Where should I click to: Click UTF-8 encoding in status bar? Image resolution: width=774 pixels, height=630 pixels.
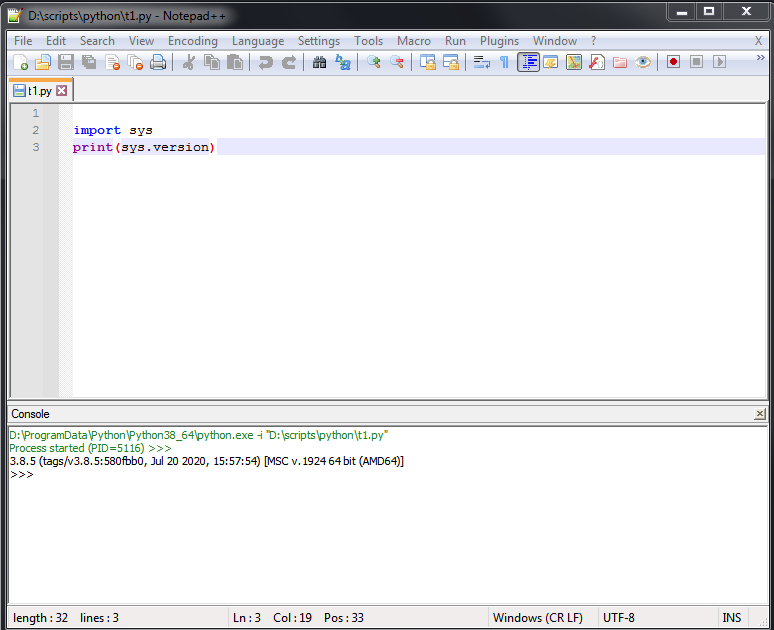coord(619,618)
